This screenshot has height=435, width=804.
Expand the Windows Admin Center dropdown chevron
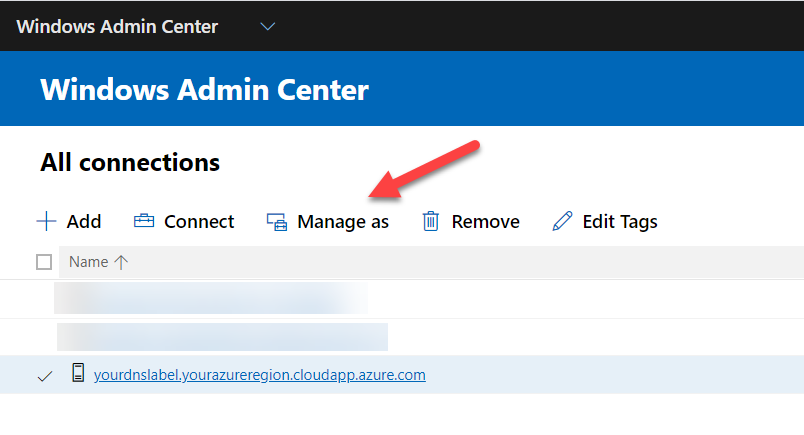click(268, 26)
